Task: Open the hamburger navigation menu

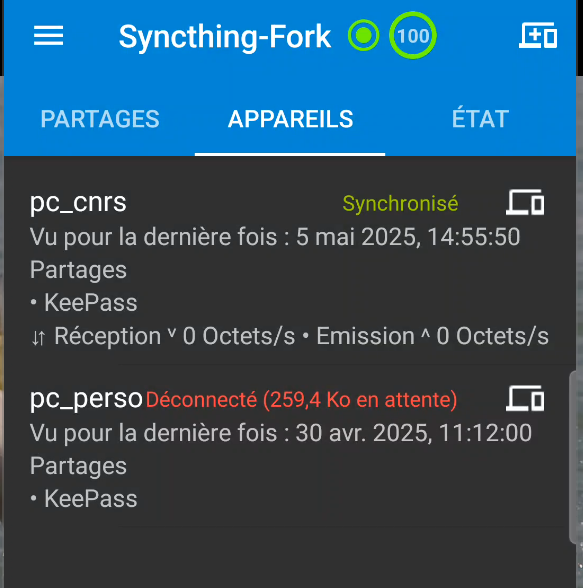Action: [48, 36]
